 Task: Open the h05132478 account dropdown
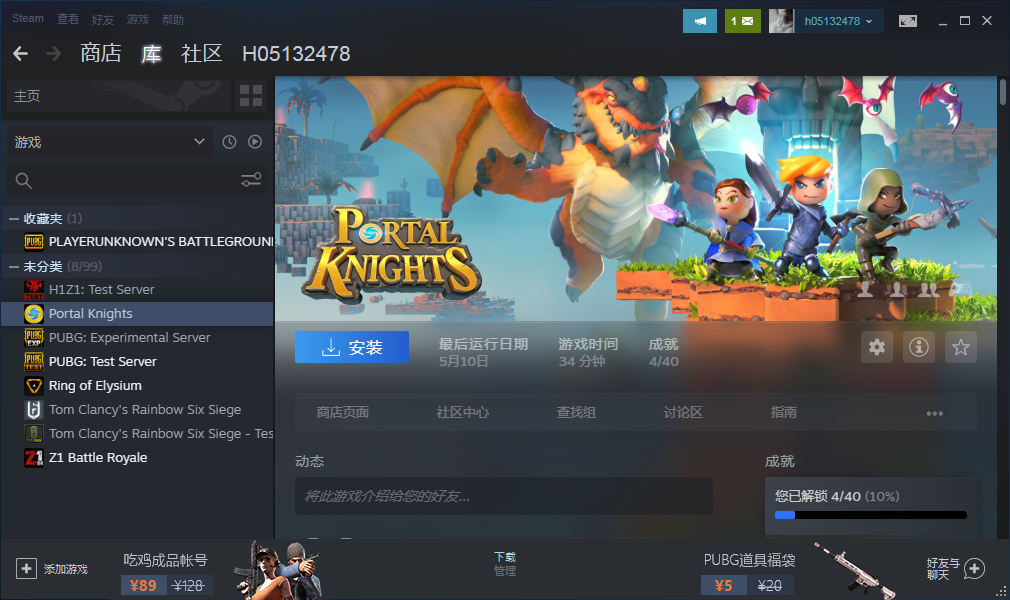(838, 21)
